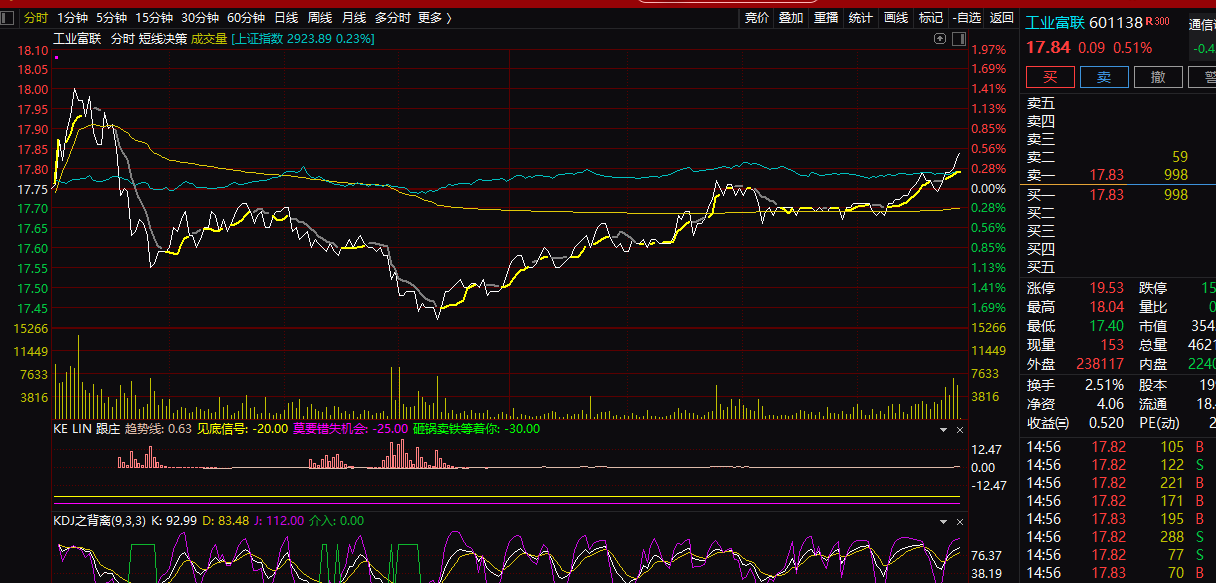Click the 买一 bid price 17.83

(1108, 195)
